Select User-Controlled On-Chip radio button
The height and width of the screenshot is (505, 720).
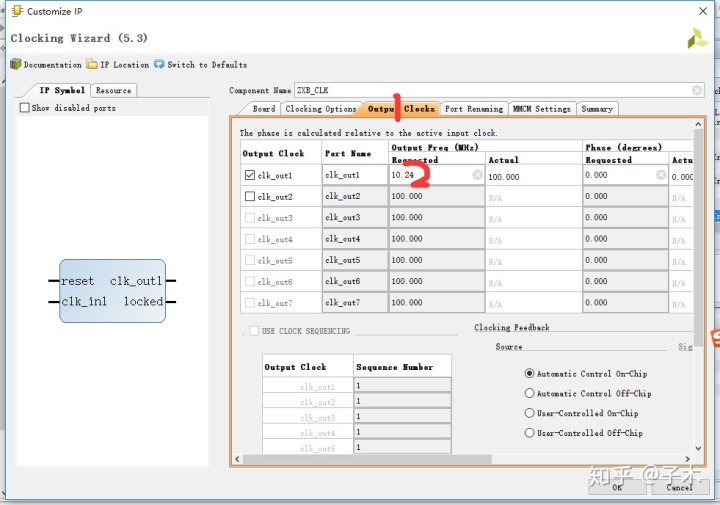529,413
